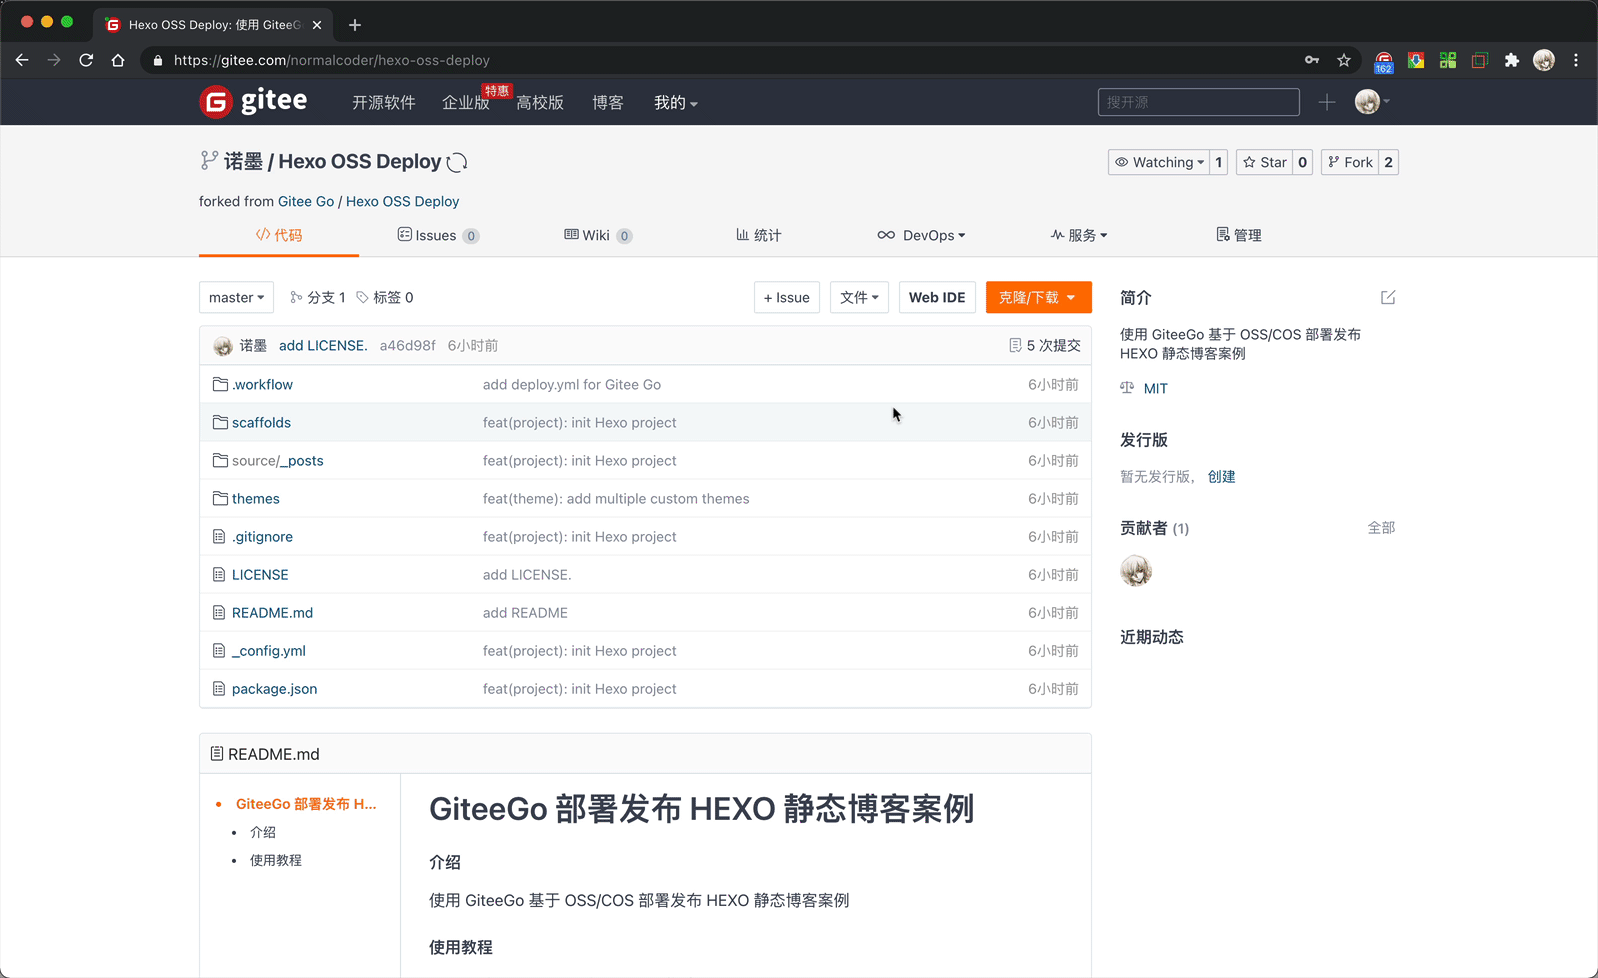The height and width of the screenshot is (978, 1598).
Task: Open the 文件 dropdown
Action: click(x=859, y=297)
